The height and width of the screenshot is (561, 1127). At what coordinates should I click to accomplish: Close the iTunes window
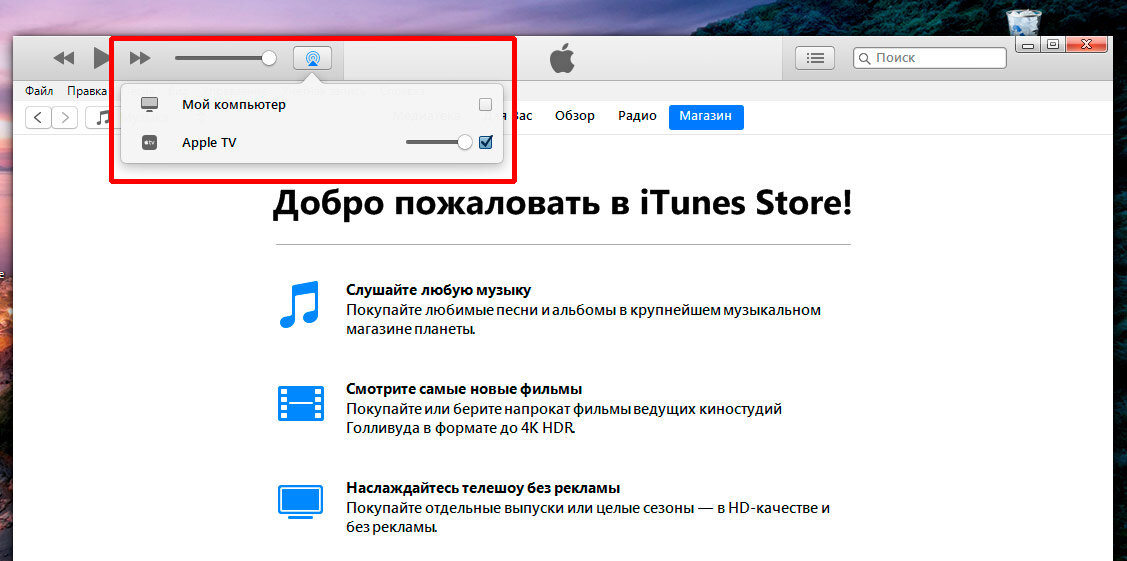tap(1089, 44)
